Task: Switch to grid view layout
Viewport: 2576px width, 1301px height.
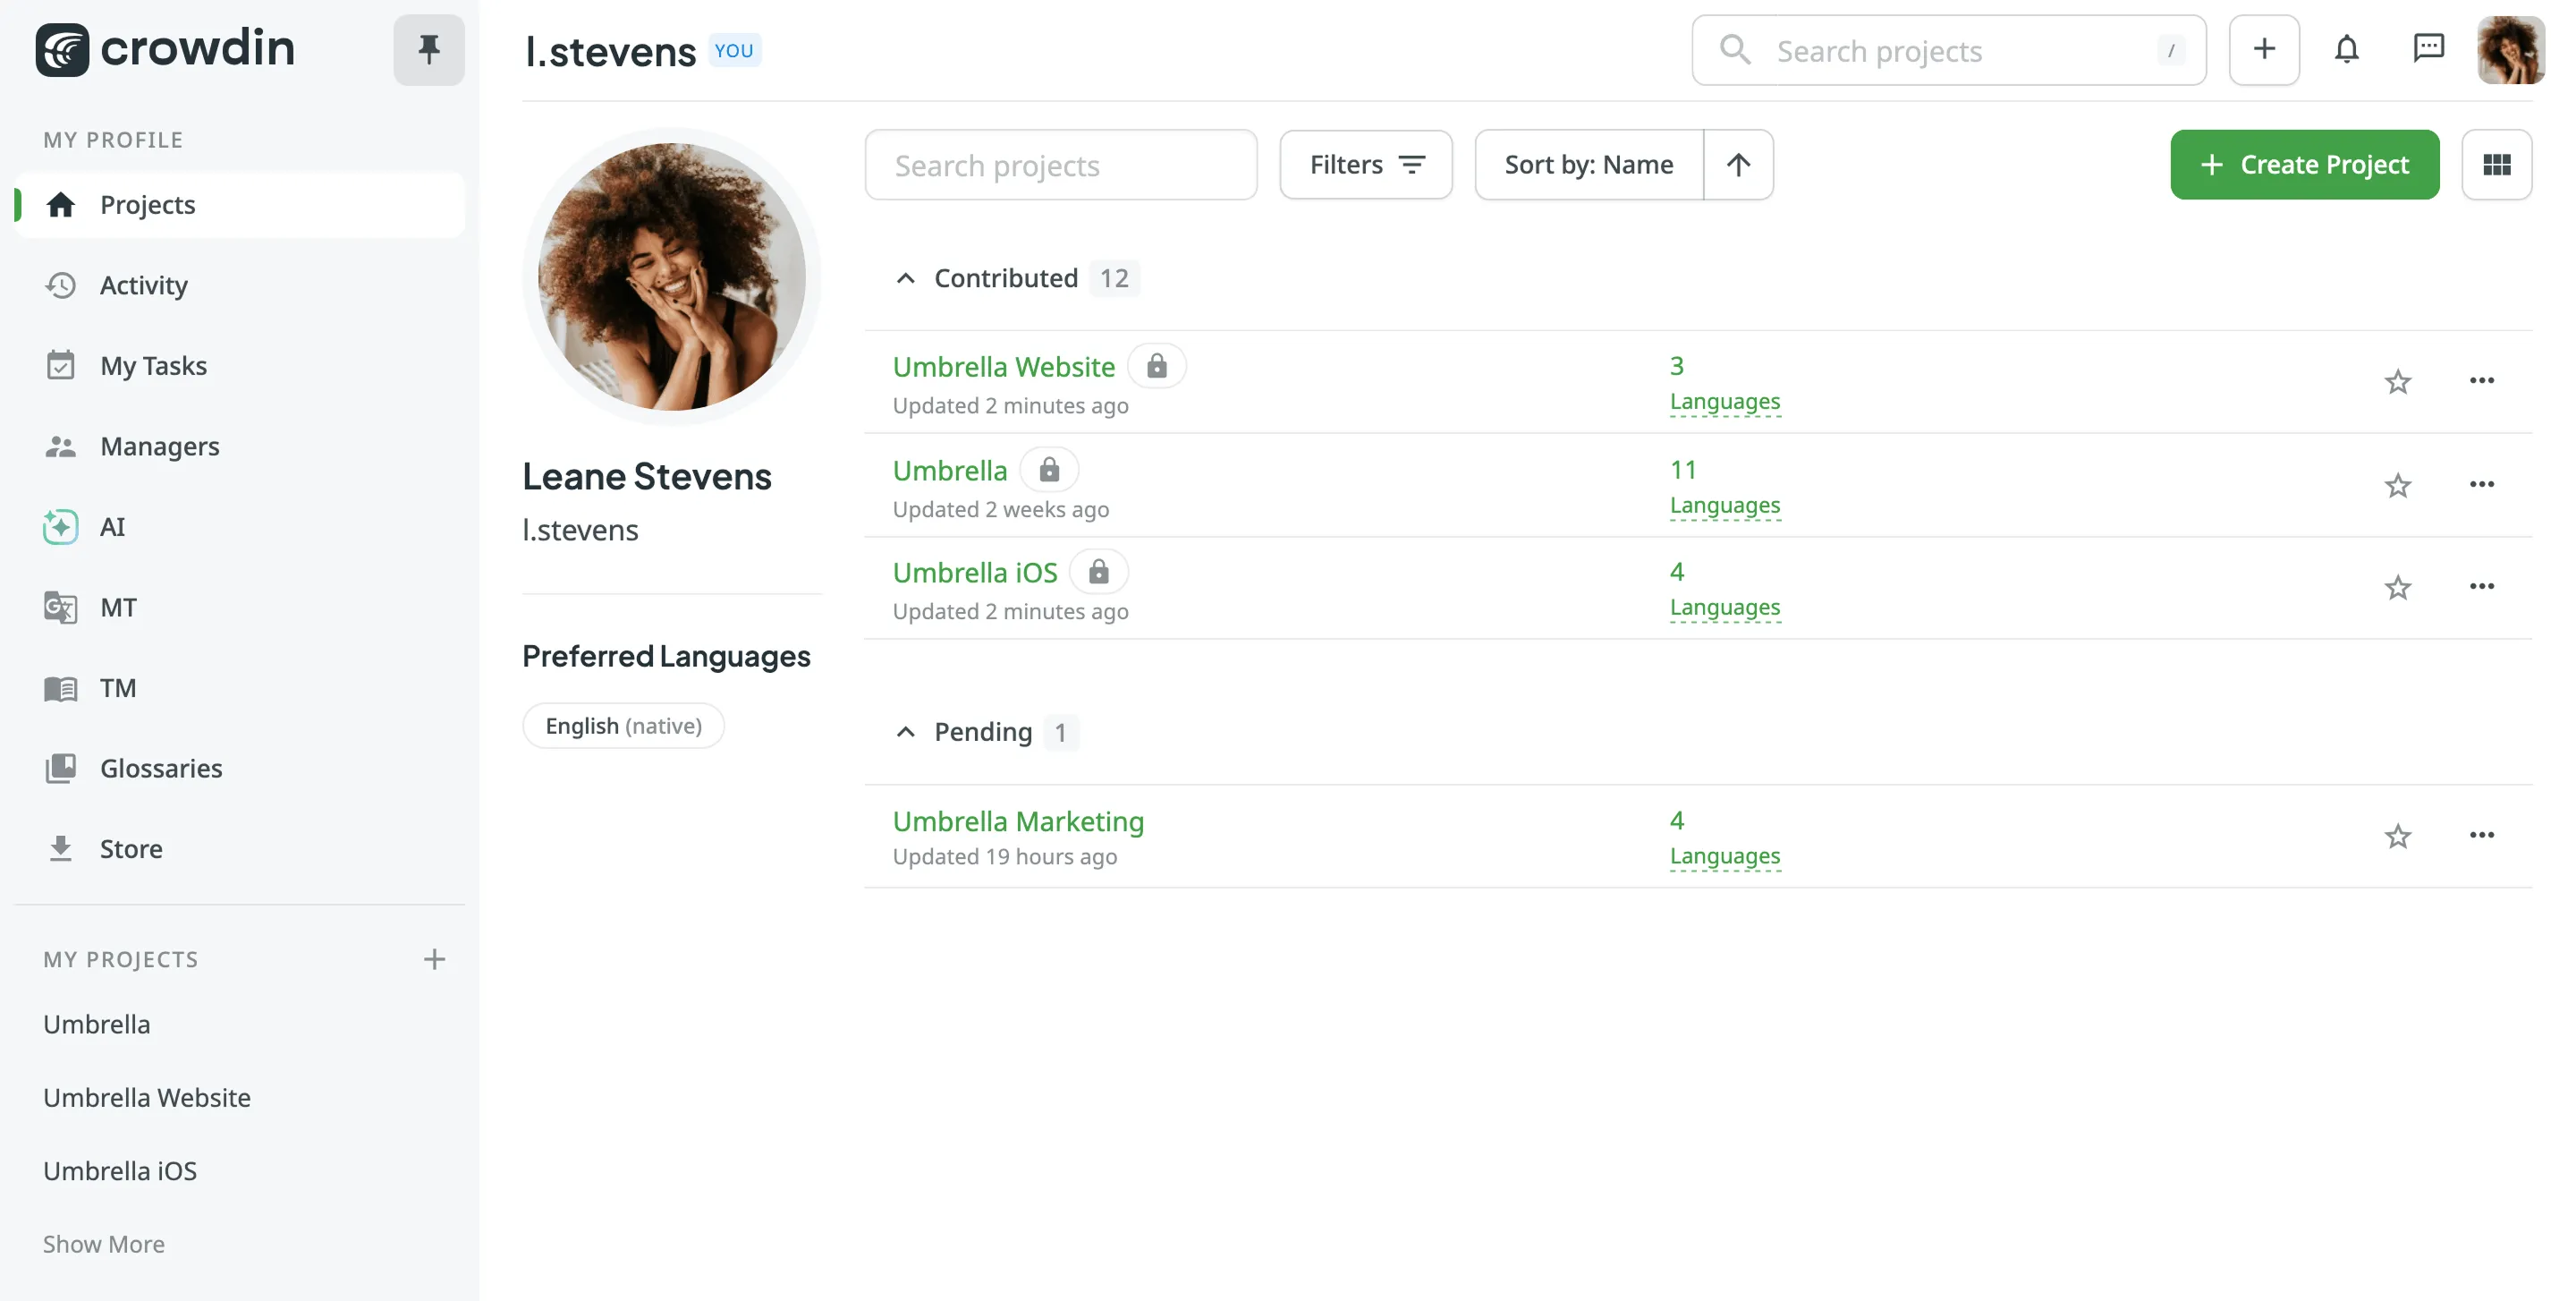Action: tap(2496, 164)
